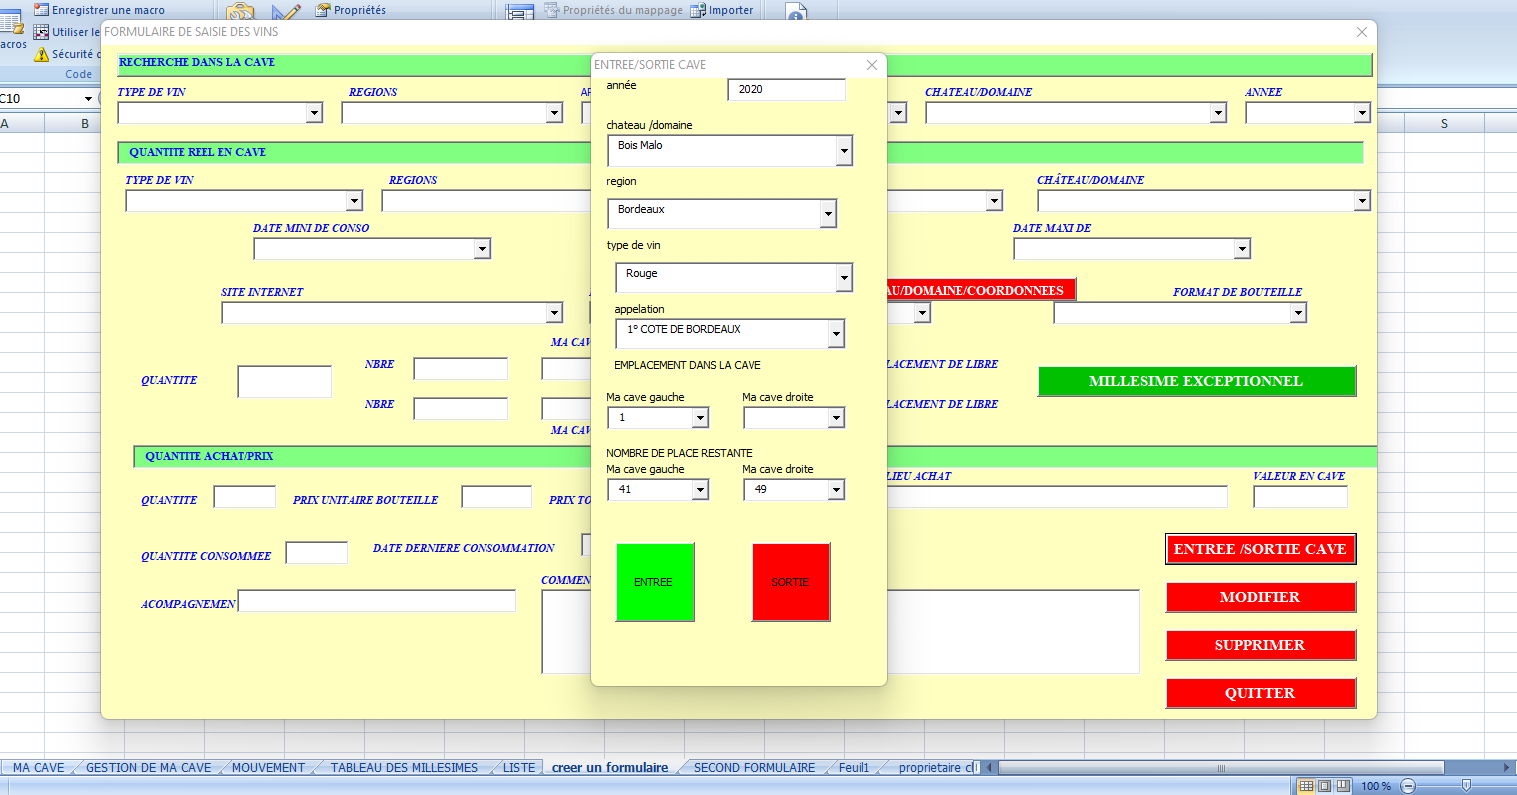
Task: Switch to Normal view in status bar
Action: tap(1306, 786)
